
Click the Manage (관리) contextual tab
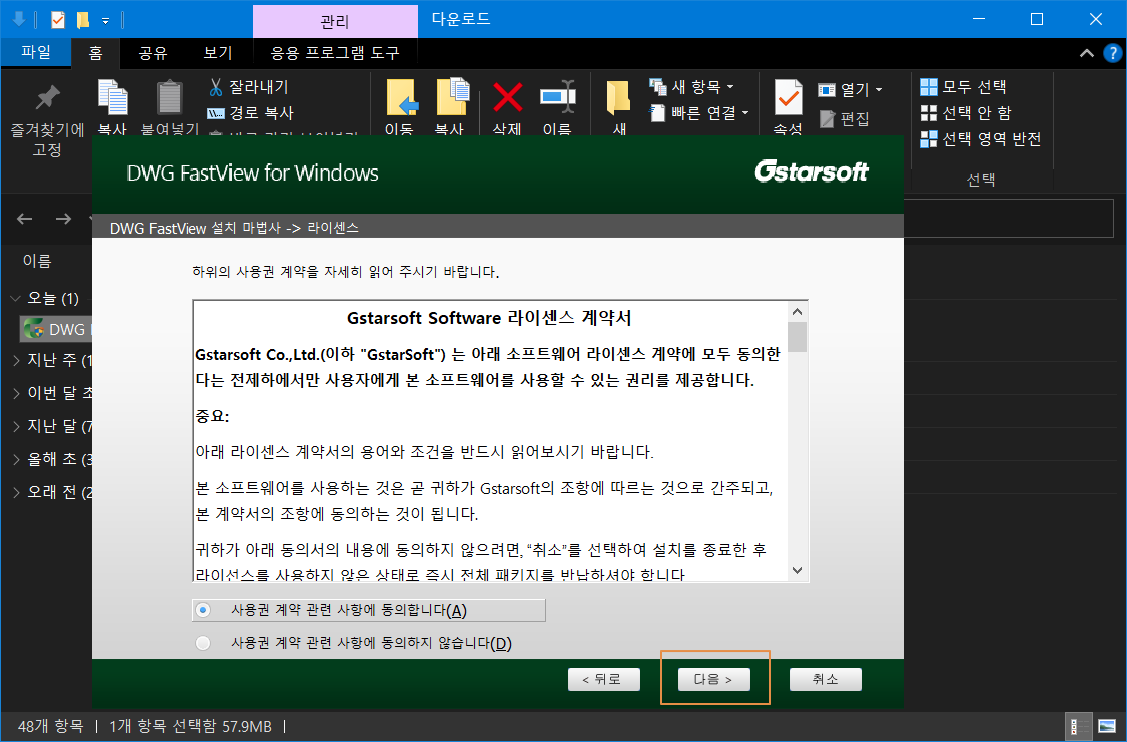click(335, 22)
